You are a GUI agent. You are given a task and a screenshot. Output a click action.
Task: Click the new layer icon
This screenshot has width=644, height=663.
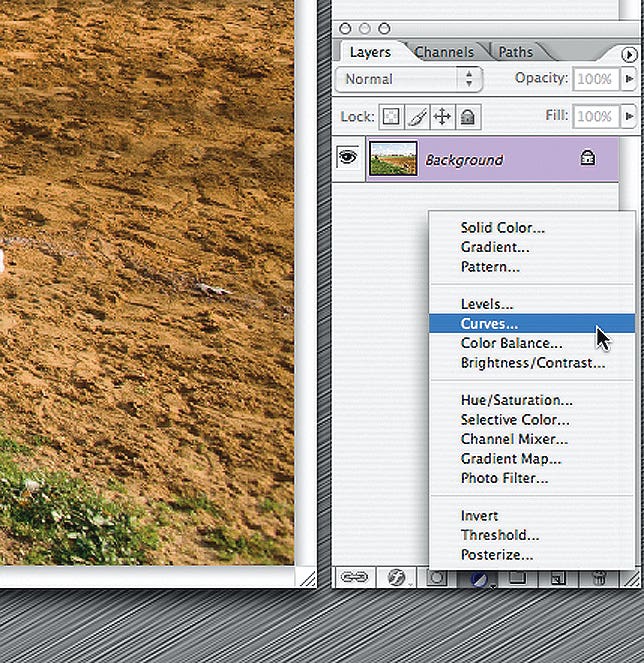coord(558,577)
